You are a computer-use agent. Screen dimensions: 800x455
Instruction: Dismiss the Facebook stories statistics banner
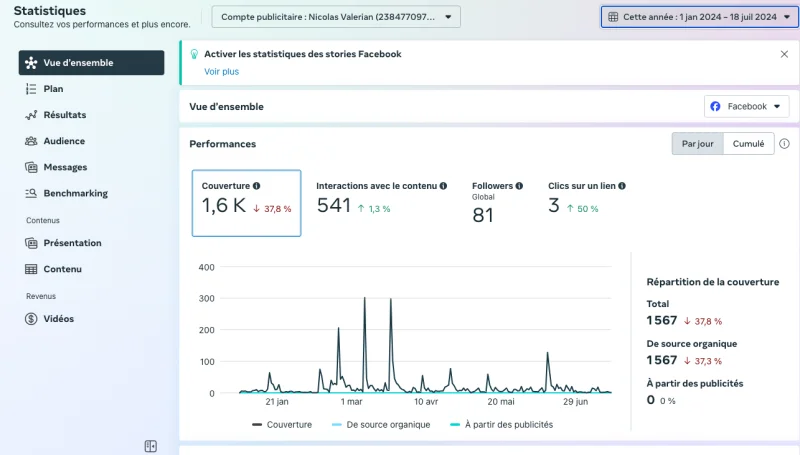point(784,54)
